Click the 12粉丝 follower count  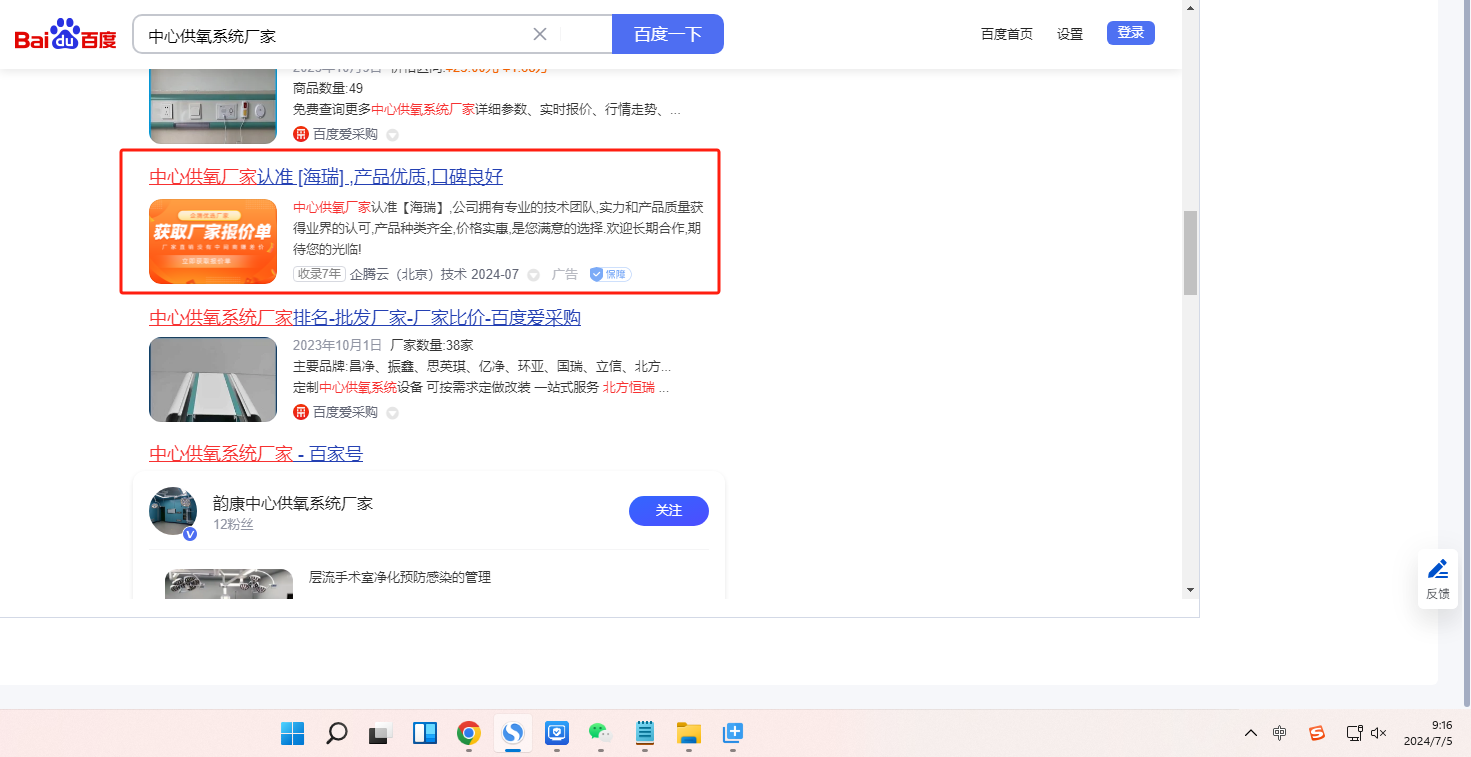(x=233, y=525)
